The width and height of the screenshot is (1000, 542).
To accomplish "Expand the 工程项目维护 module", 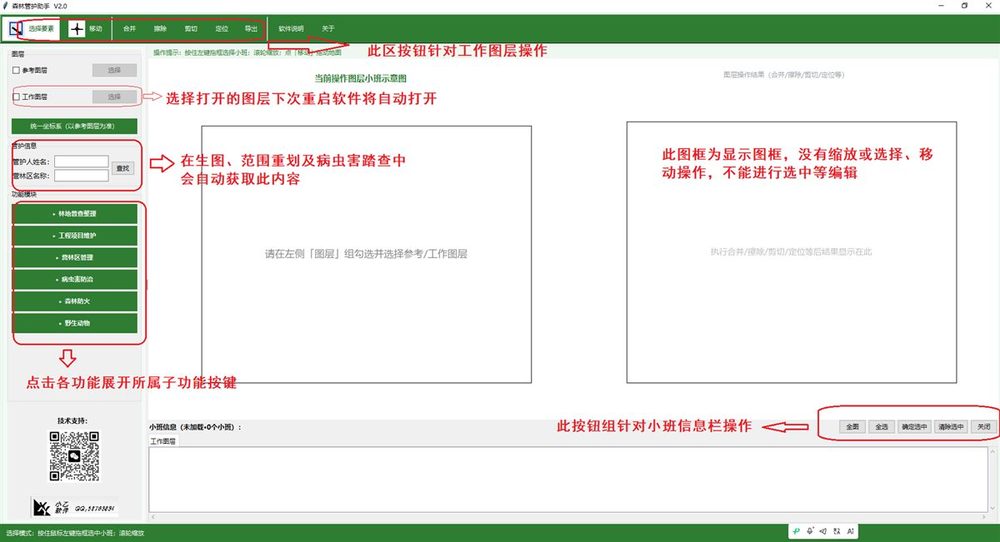I will pos(75,235).
